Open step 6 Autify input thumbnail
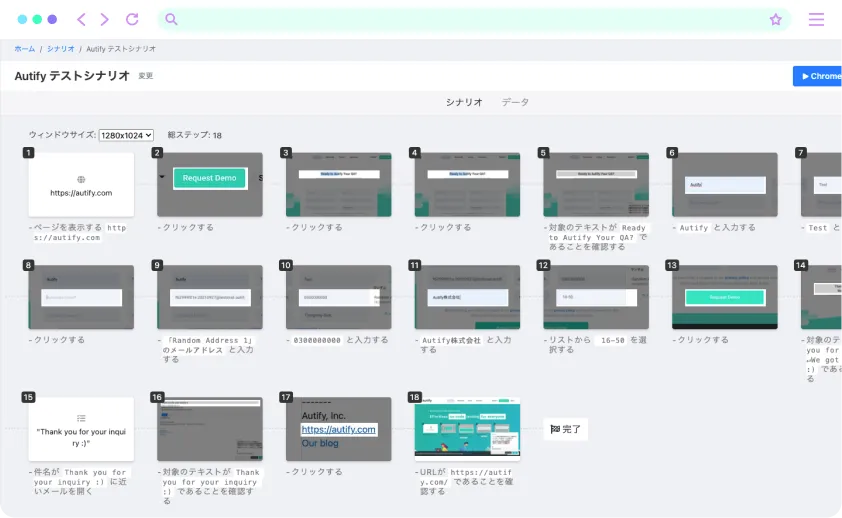This screenshot has width=842, height=518. pyautogui.click(x=725, y=185)
